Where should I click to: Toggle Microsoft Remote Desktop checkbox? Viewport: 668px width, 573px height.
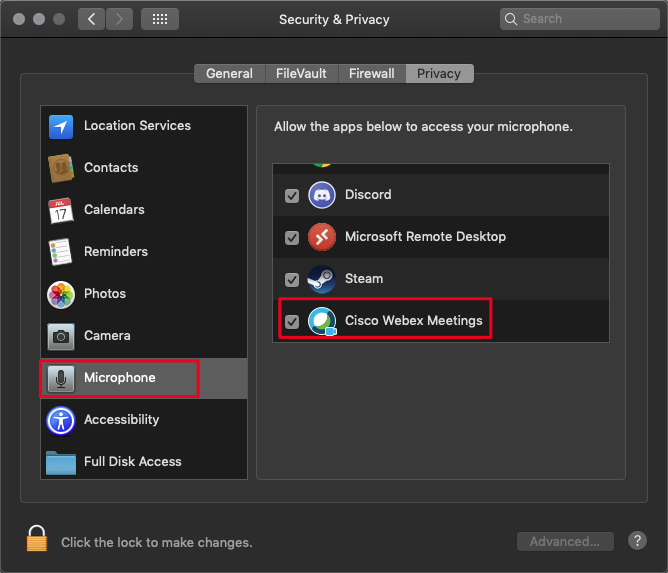click(x=292, y=238)
